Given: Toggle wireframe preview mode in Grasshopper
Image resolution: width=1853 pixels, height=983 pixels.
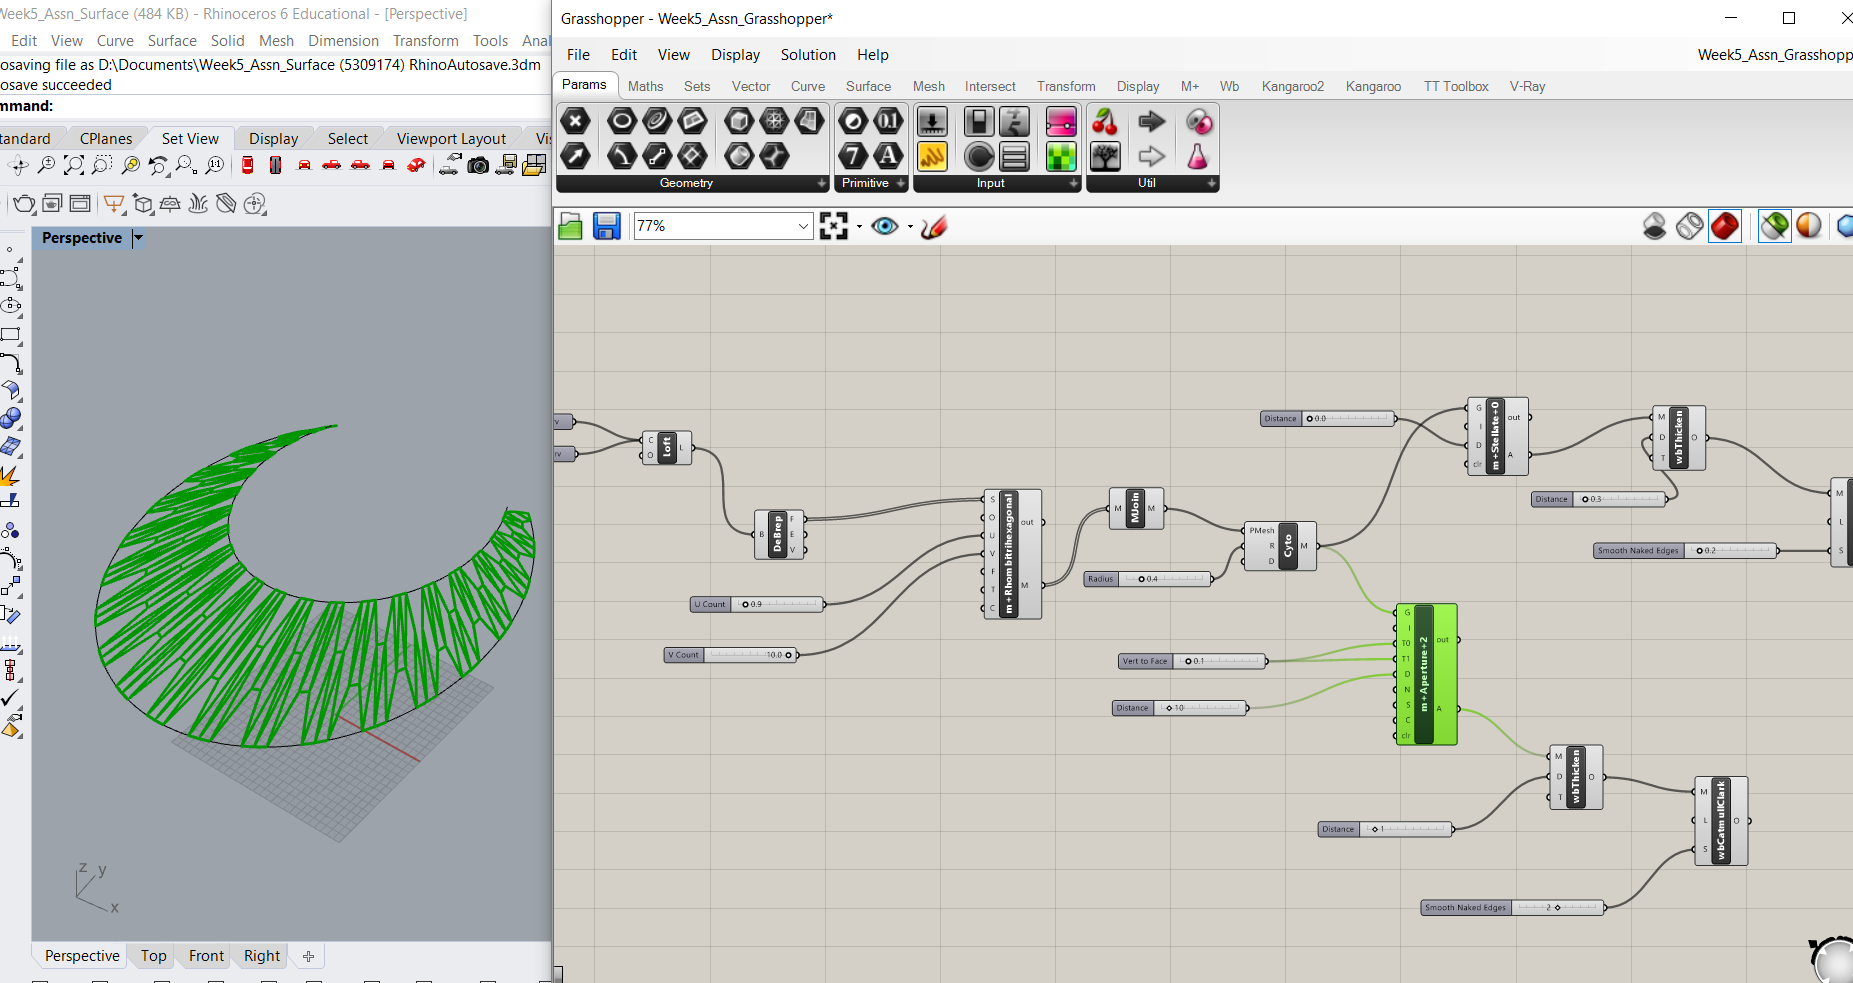Looking at the screenshot, I should 1690,226.
